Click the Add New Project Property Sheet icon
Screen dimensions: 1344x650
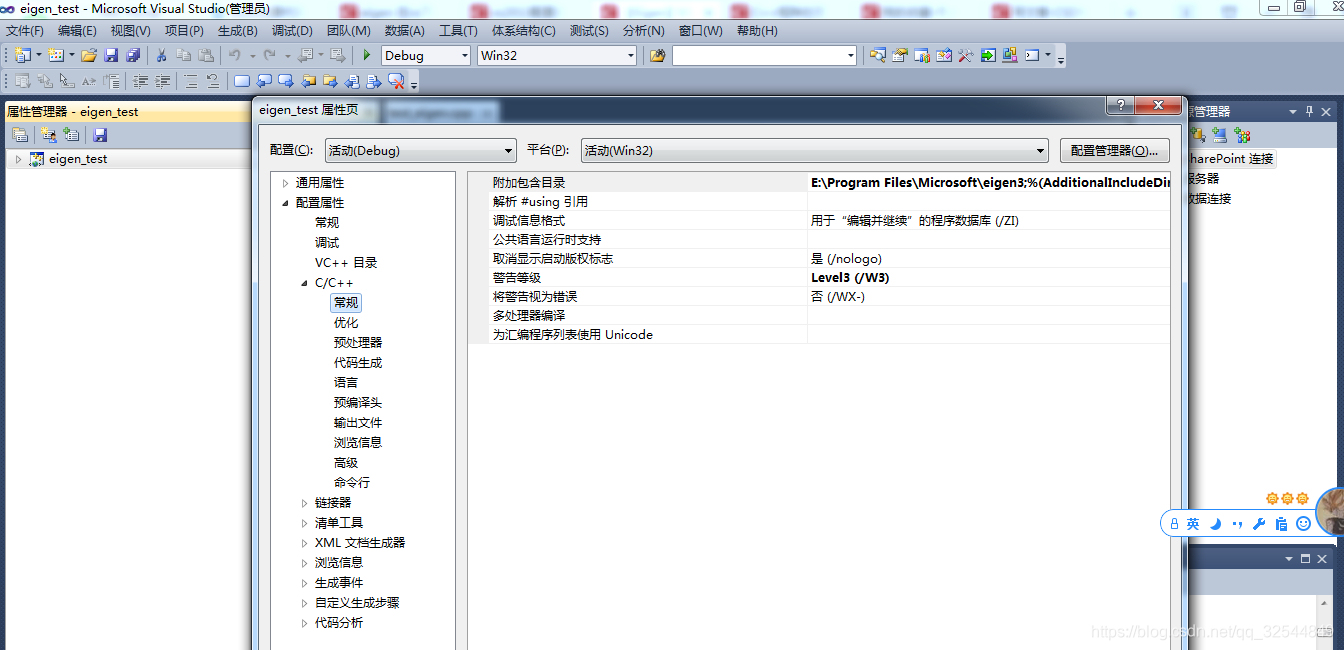pyautogui.click(x=48, y=135)
